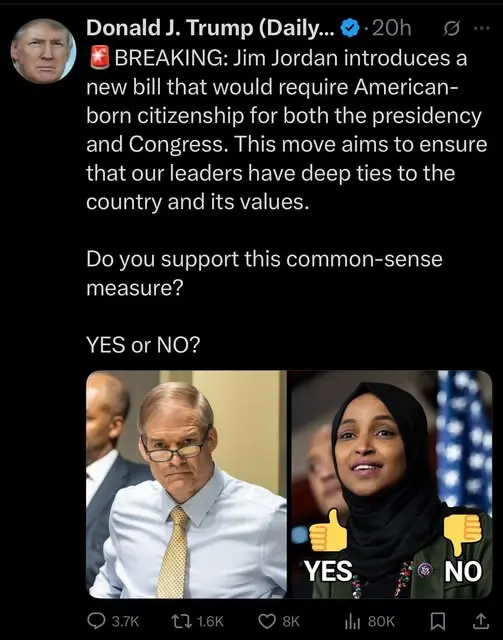Click the reply speech bubble icon
This screenshot has width=503, height=640.
(96, 621)
